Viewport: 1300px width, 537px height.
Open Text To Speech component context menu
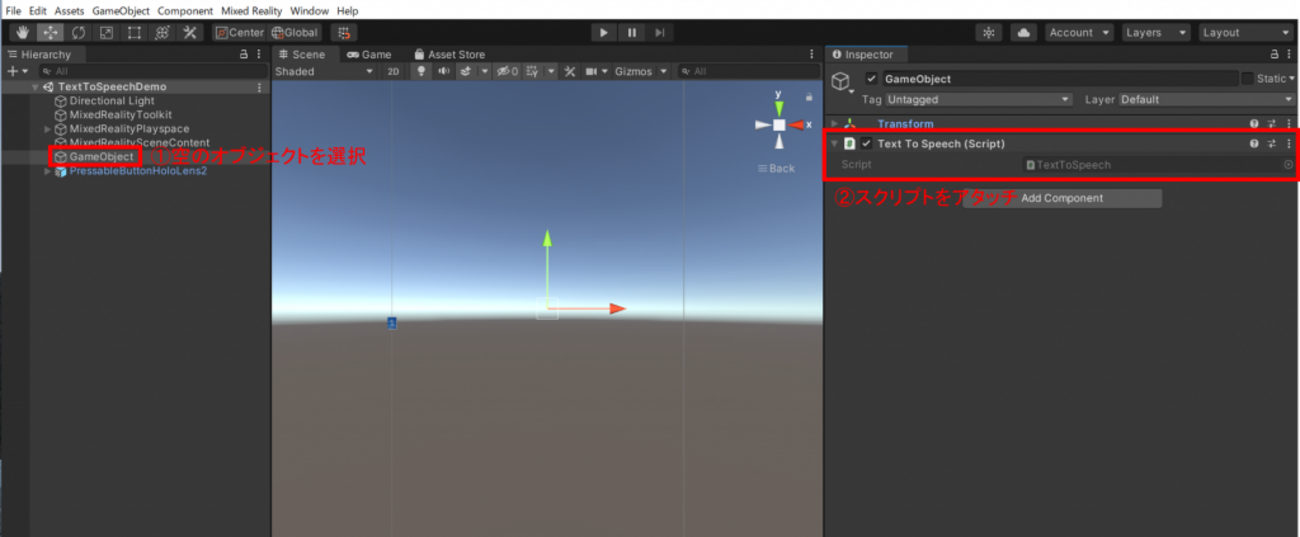pyautogui.click(x=1288, y=144)
